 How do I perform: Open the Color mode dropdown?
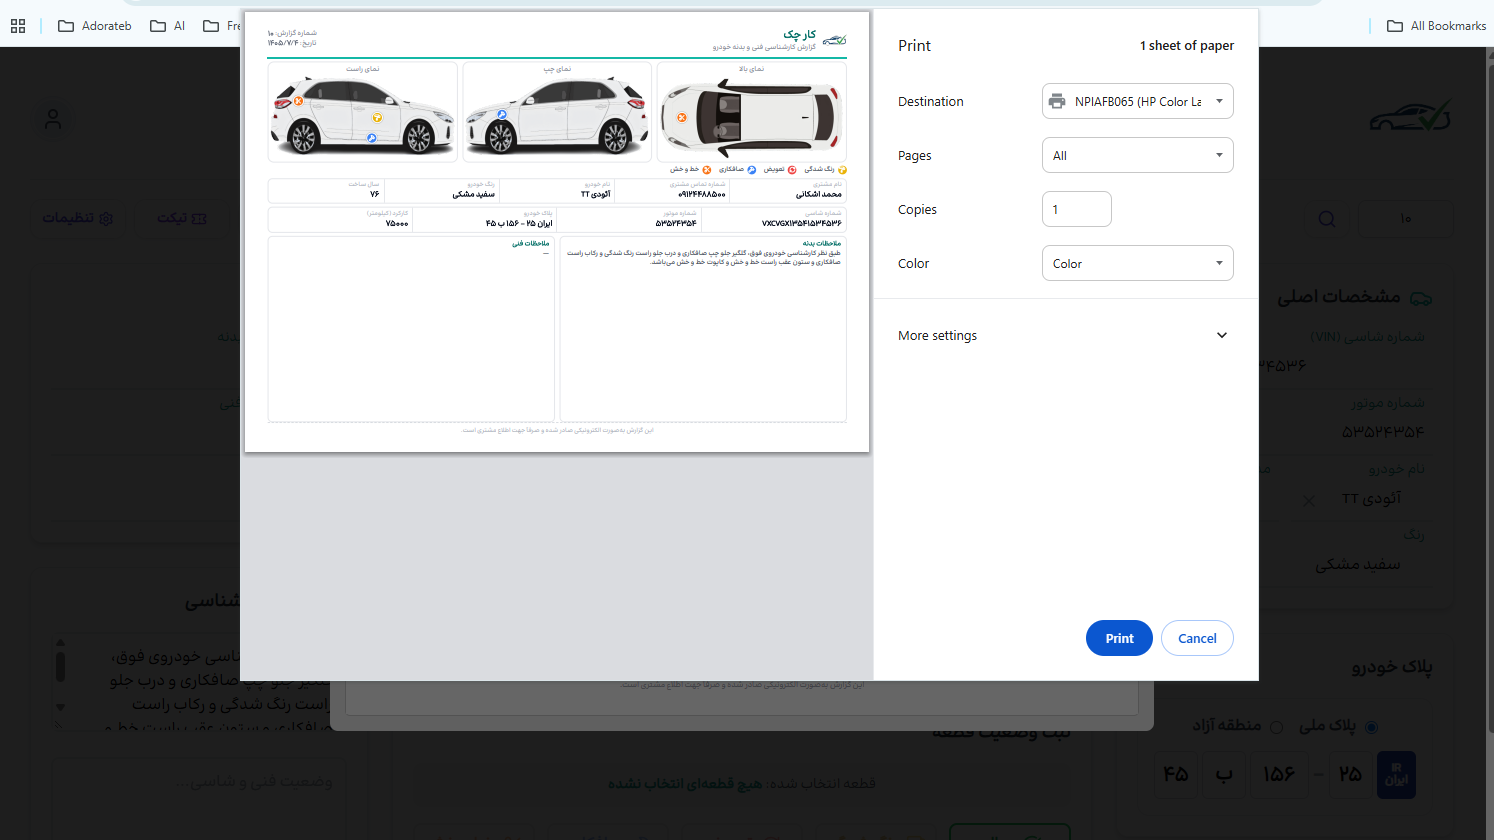1137,263
